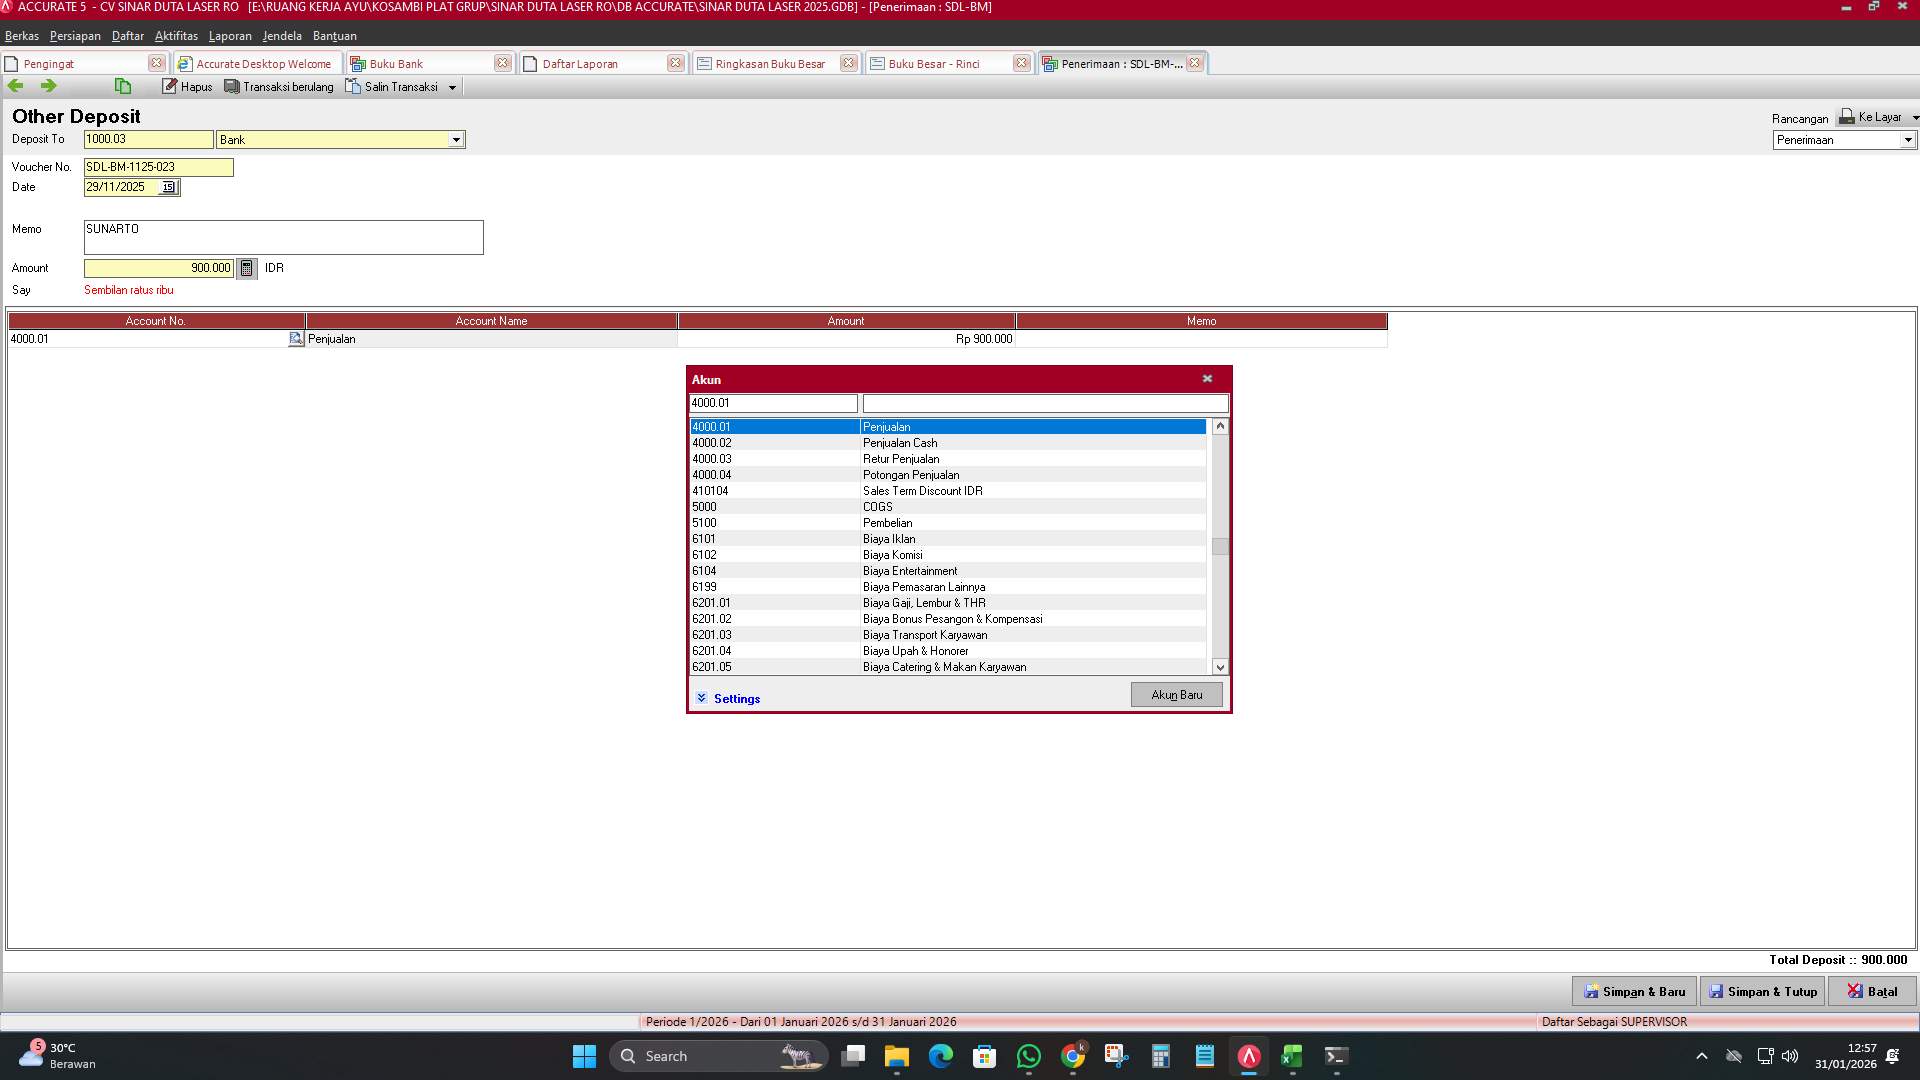This screenshot has width=1920, height=1080.
Task: Open the Aktifitas menu
Action: (176, 35)
